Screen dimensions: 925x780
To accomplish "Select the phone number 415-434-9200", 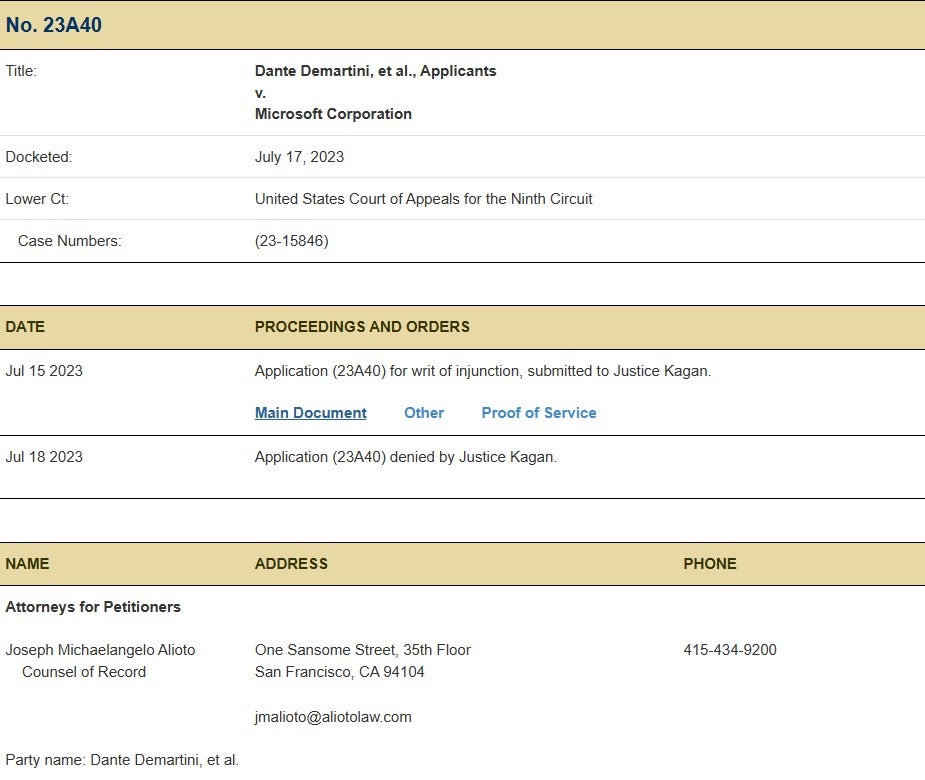I will click(x=728, y=650).
